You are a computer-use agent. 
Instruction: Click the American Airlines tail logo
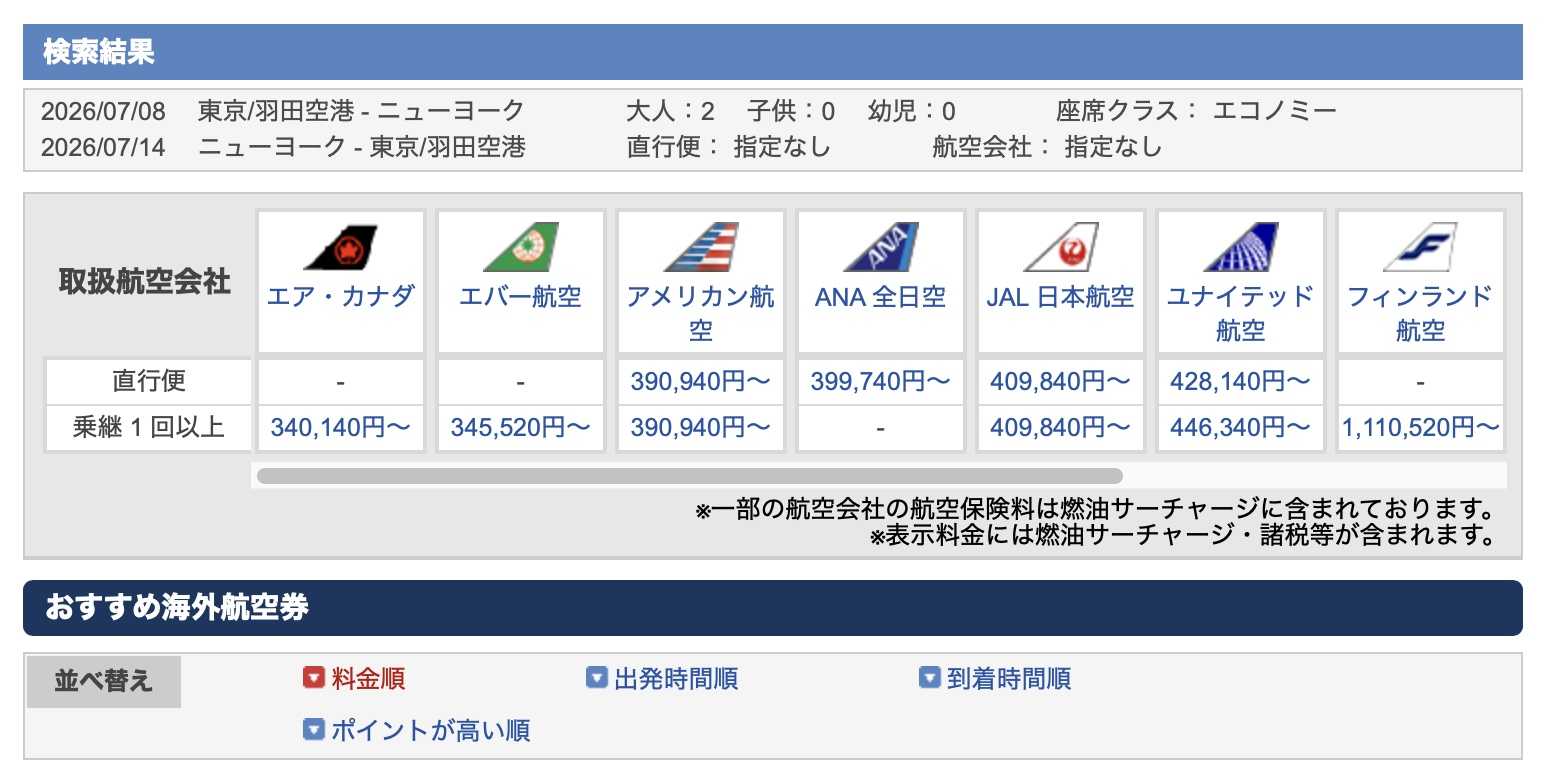700,248
